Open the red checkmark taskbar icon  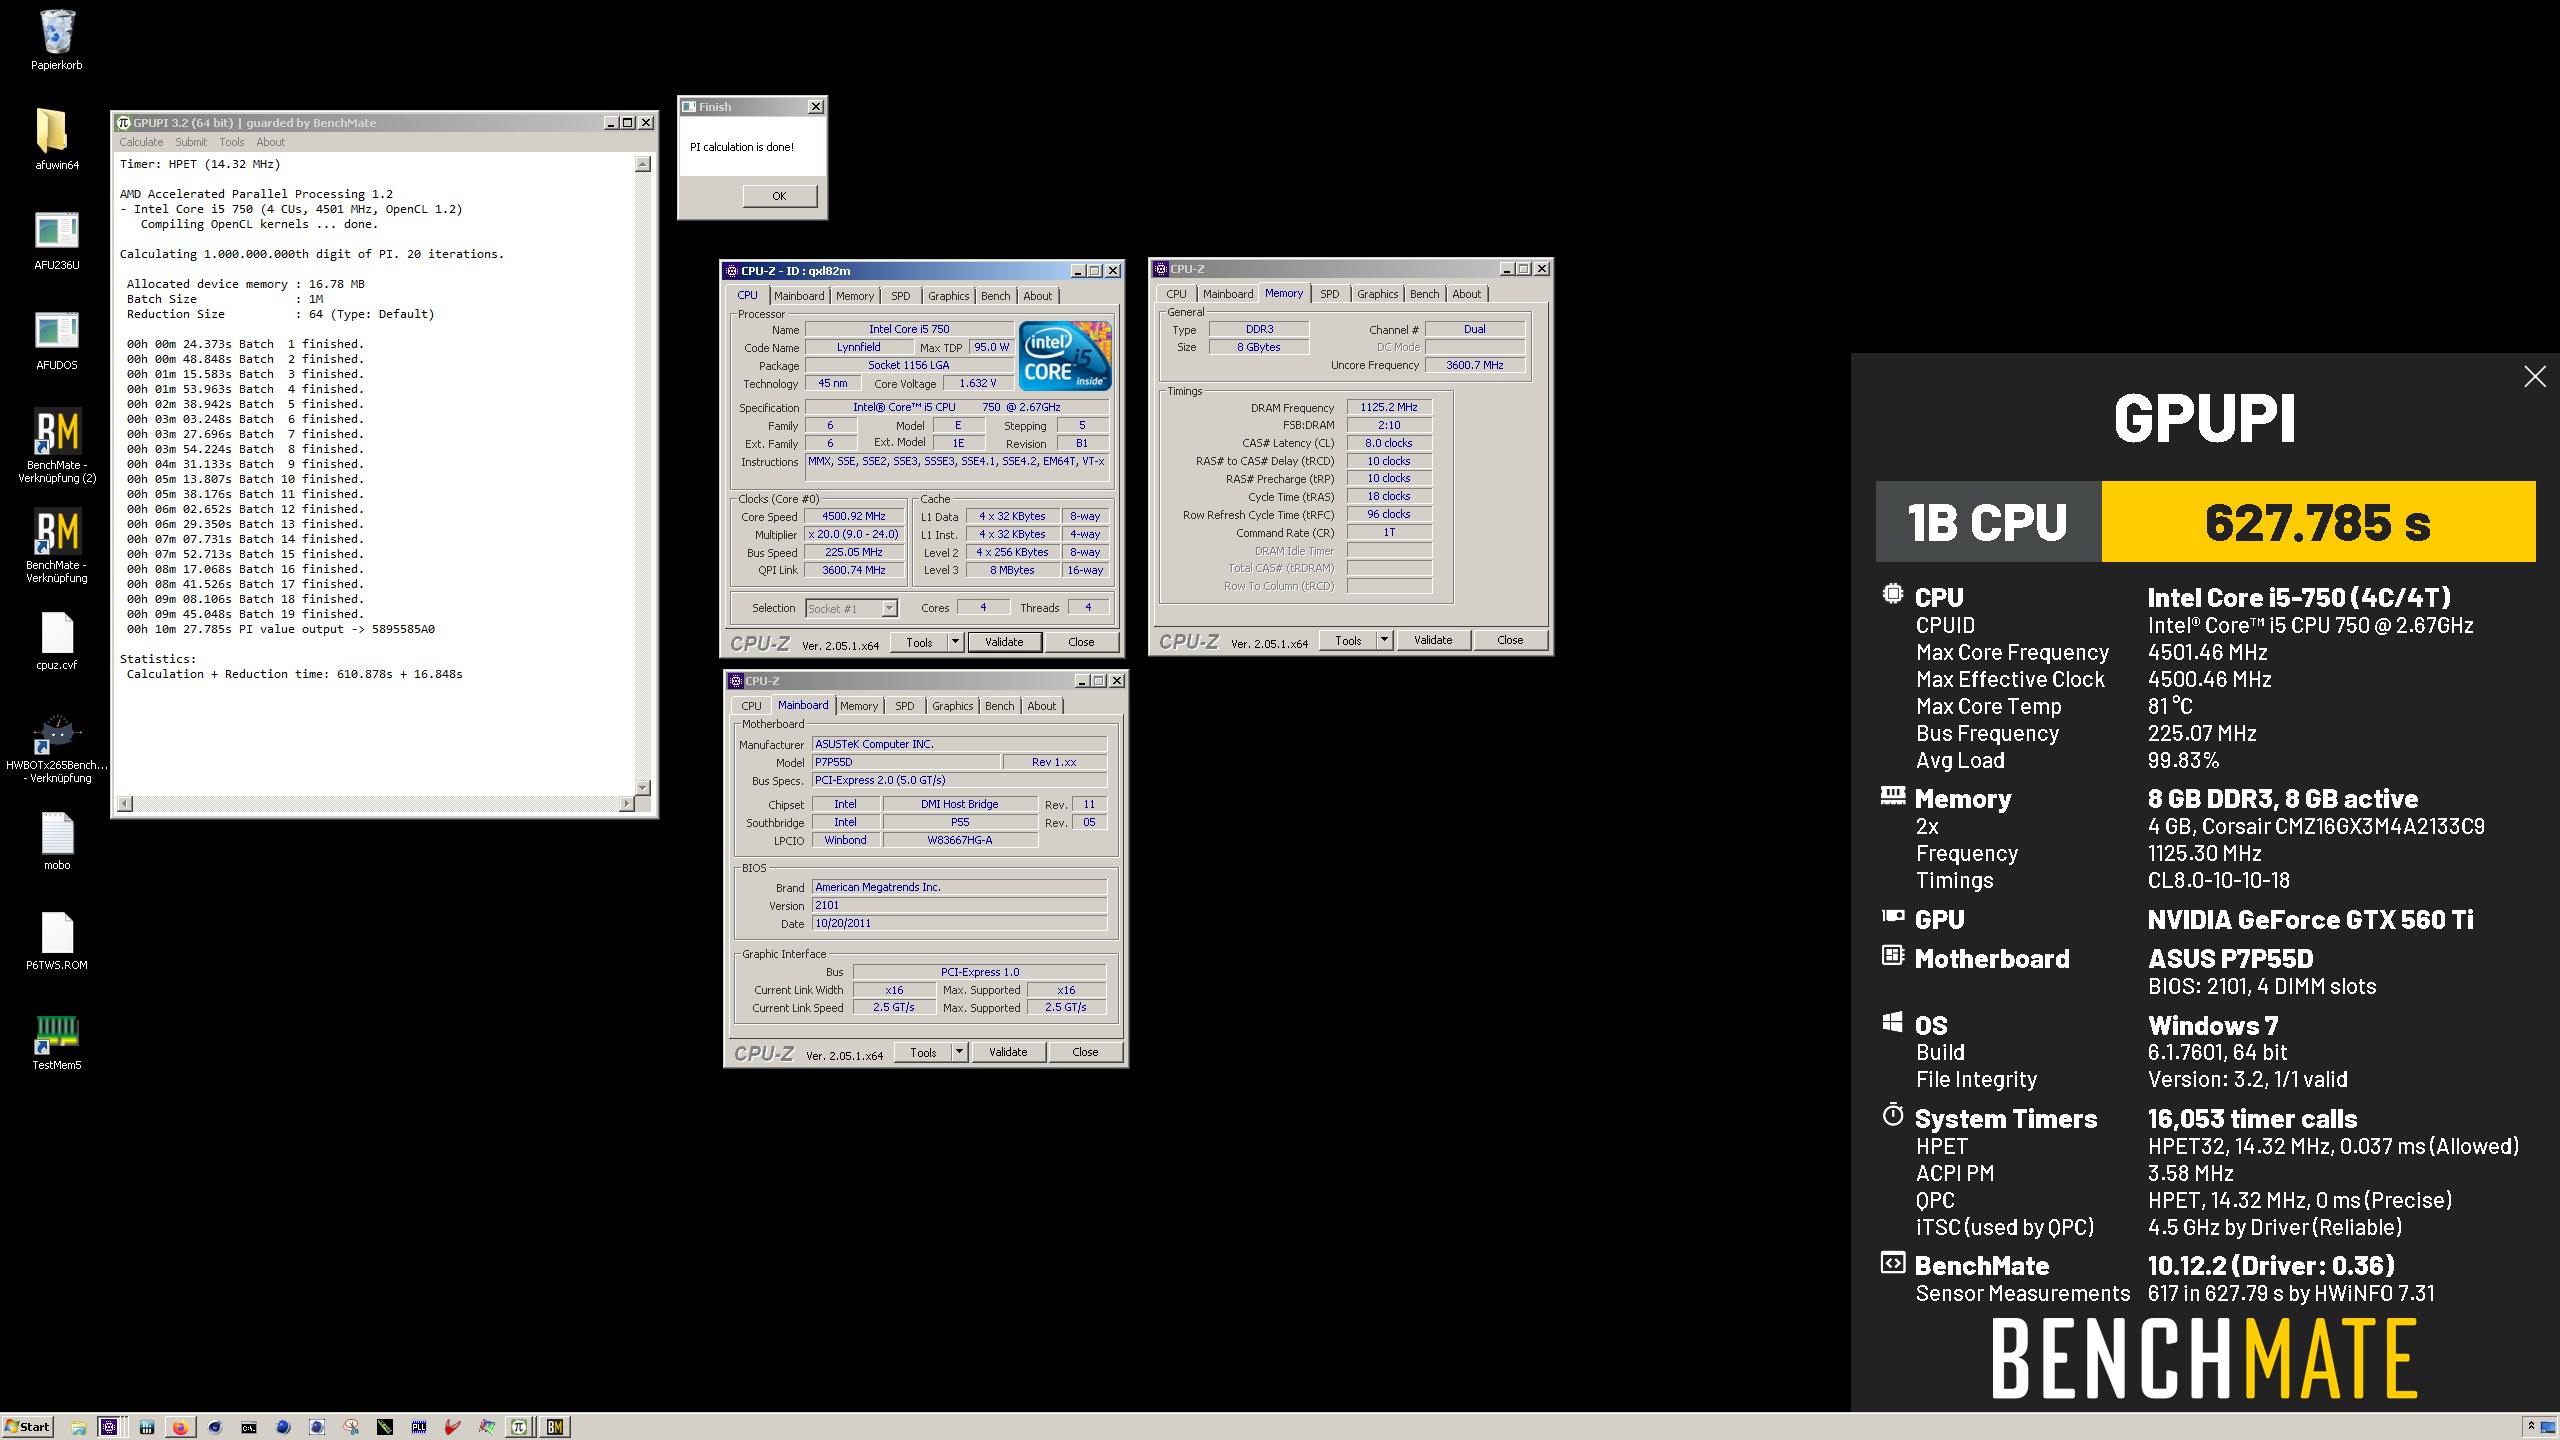click(453, 1427)
